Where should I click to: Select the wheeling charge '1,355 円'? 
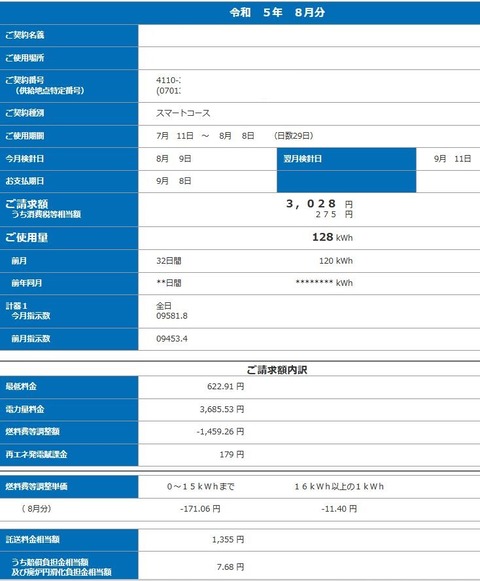pyautogui.click(x=228, y=540)
